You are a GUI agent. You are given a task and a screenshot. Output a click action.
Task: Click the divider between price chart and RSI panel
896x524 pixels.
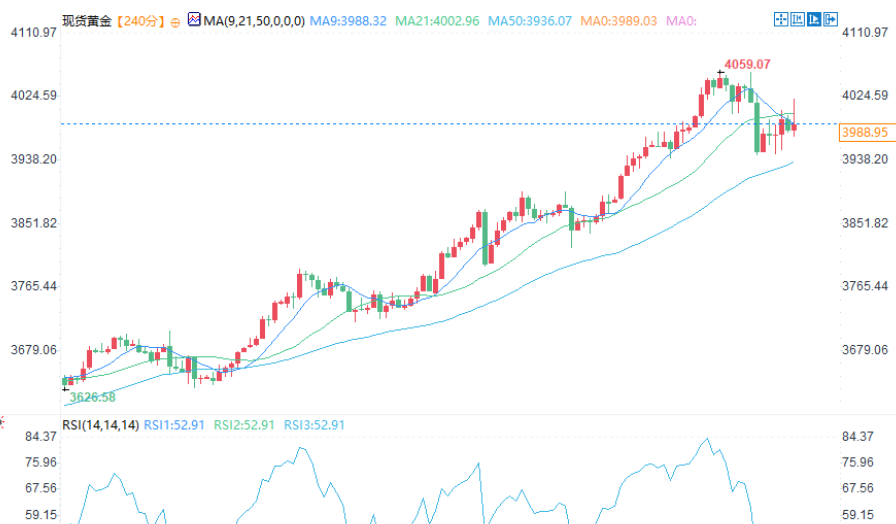coord(448,415)
